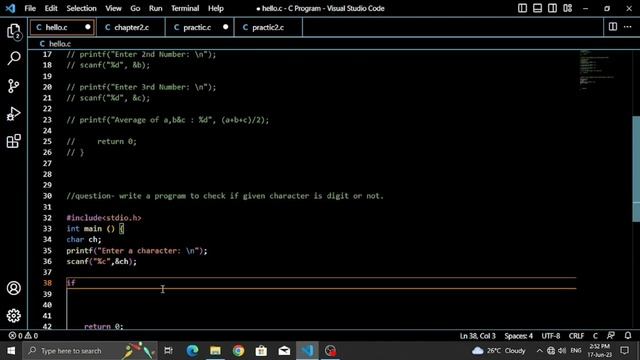Open errors and warnings status indicator
The image size is (640, 360).
click(23, 336)
